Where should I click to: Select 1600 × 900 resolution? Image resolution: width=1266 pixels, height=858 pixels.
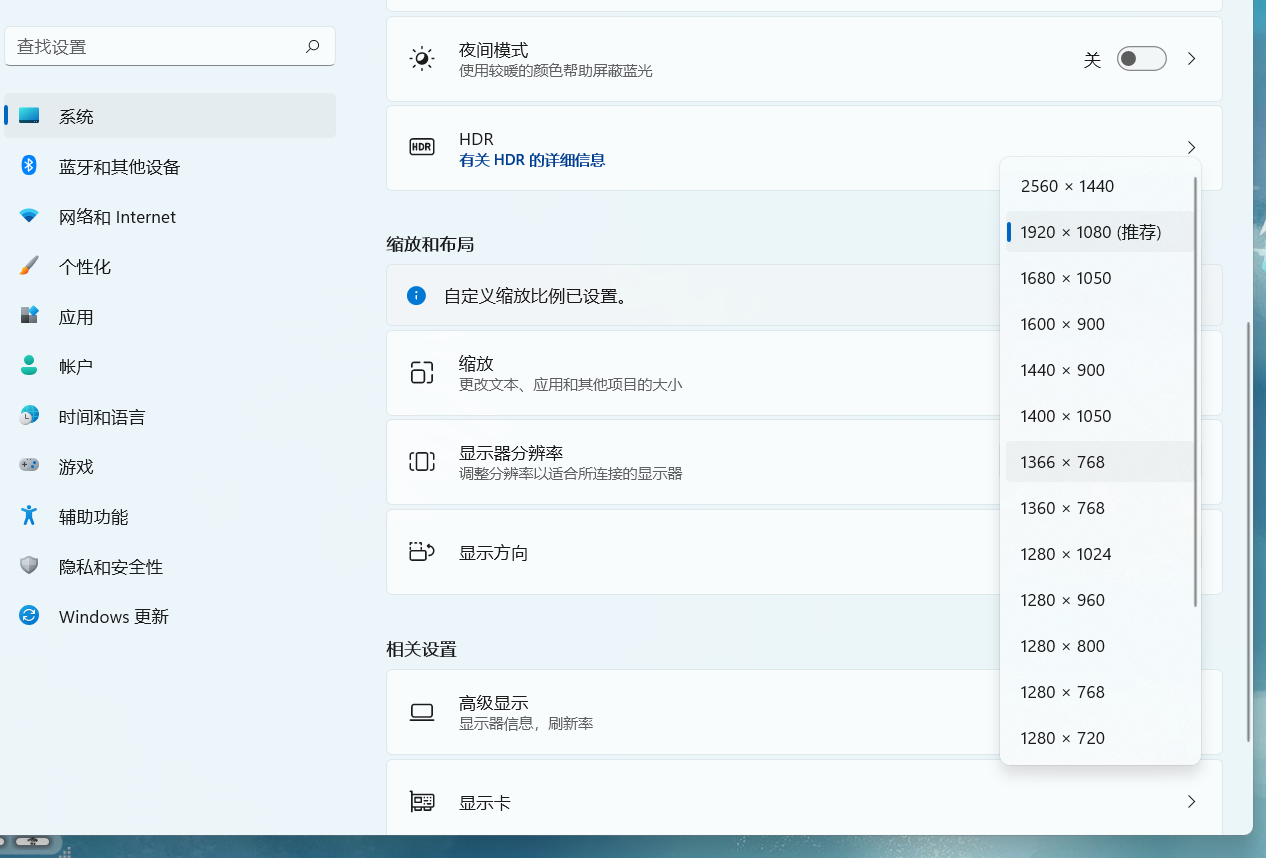[x=1100, y=324]
